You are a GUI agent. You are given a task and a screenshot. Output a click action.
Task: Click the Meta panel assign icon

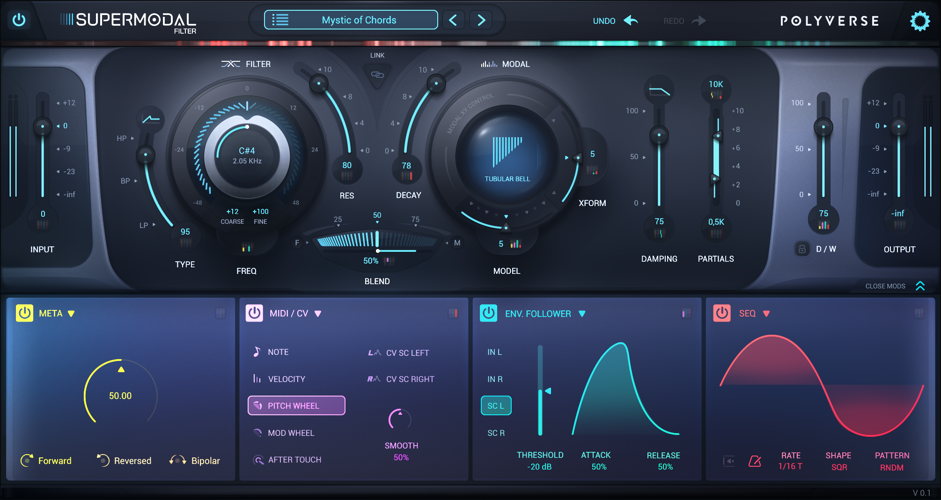[x=220, y=313]
